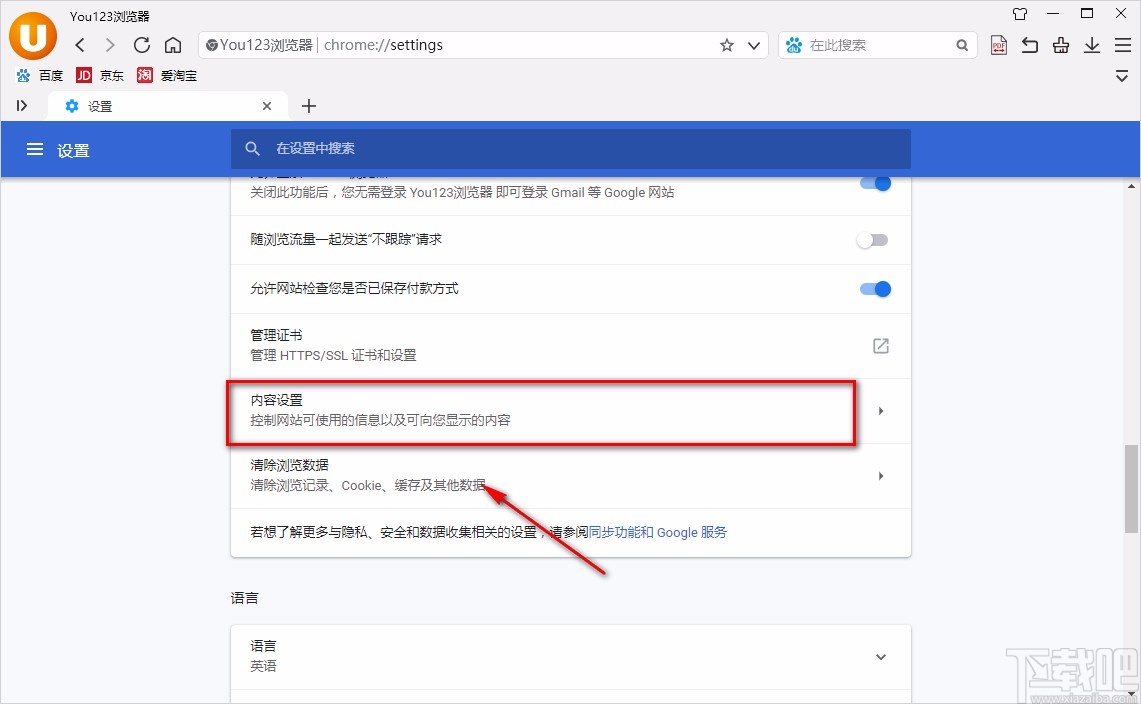Open the skin shirt icon

click(1020, 14)
